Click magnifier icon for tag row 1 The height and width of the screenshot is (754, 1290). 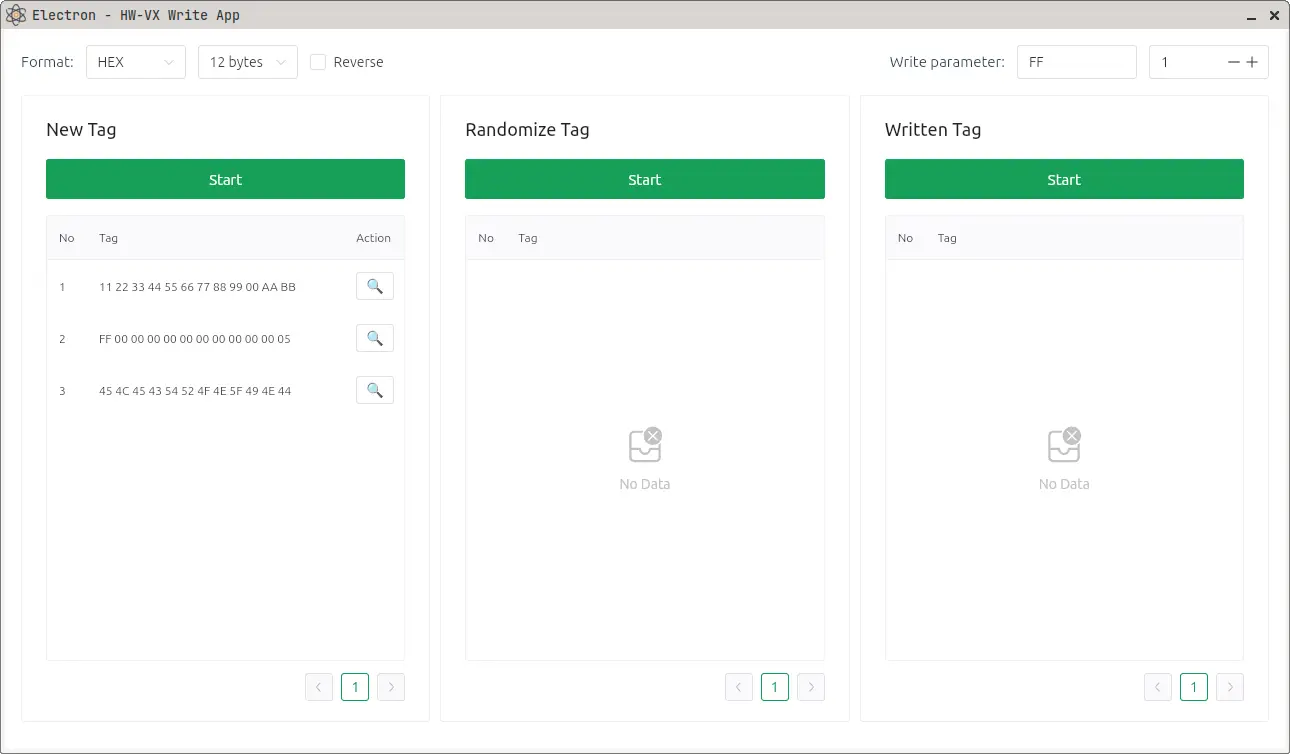pyautogui.click(x=375, y=286)
